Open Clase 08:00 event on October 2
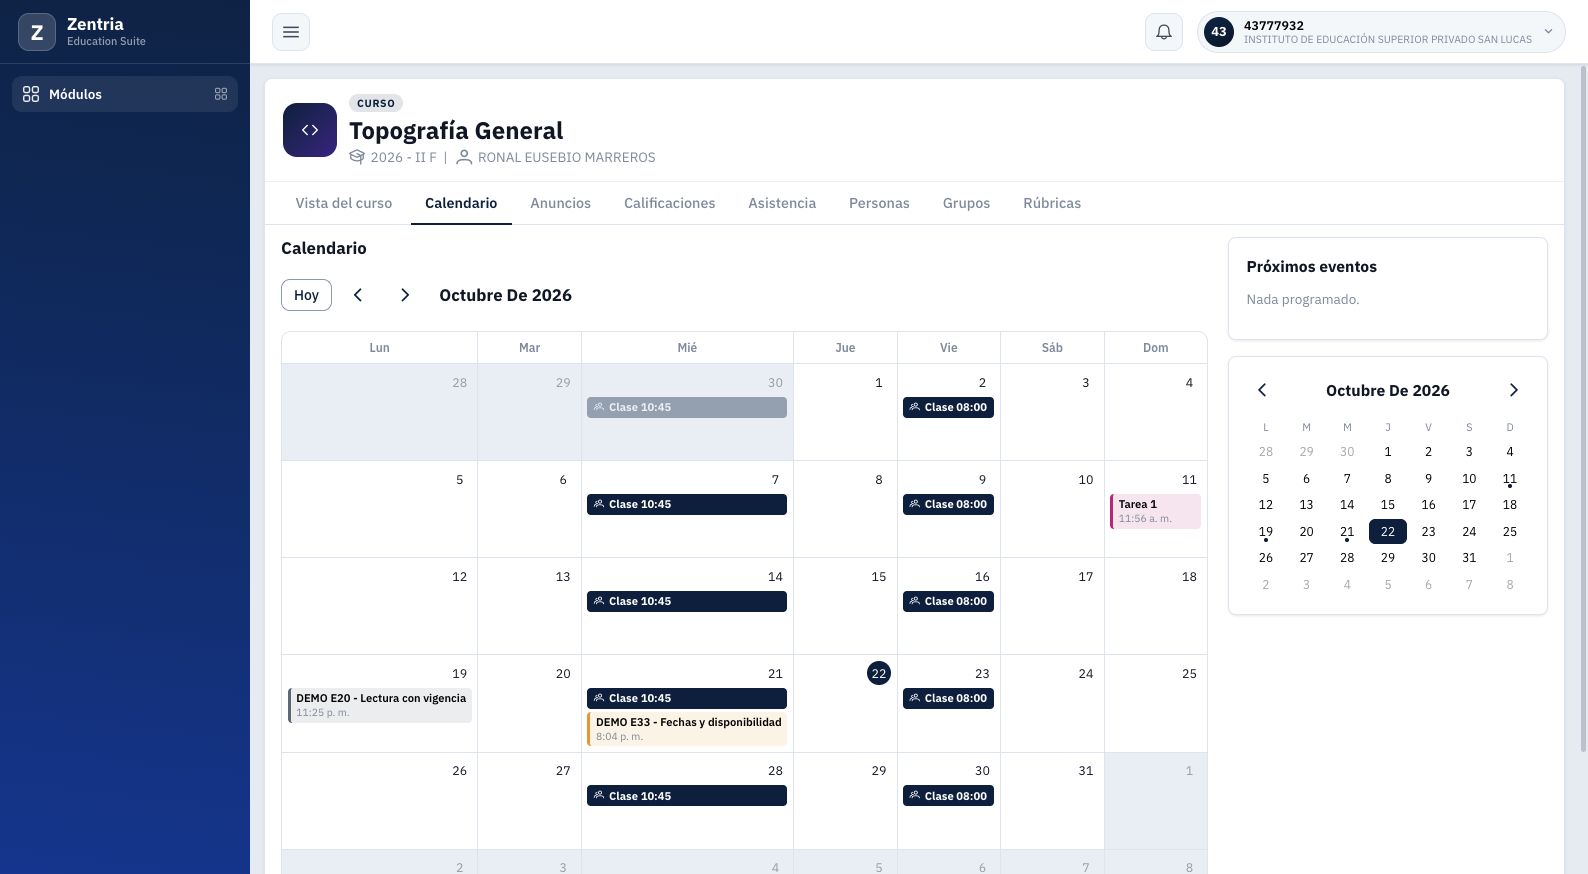Image resolution: width=1588 pixels, height=874 pixels. 948,407
